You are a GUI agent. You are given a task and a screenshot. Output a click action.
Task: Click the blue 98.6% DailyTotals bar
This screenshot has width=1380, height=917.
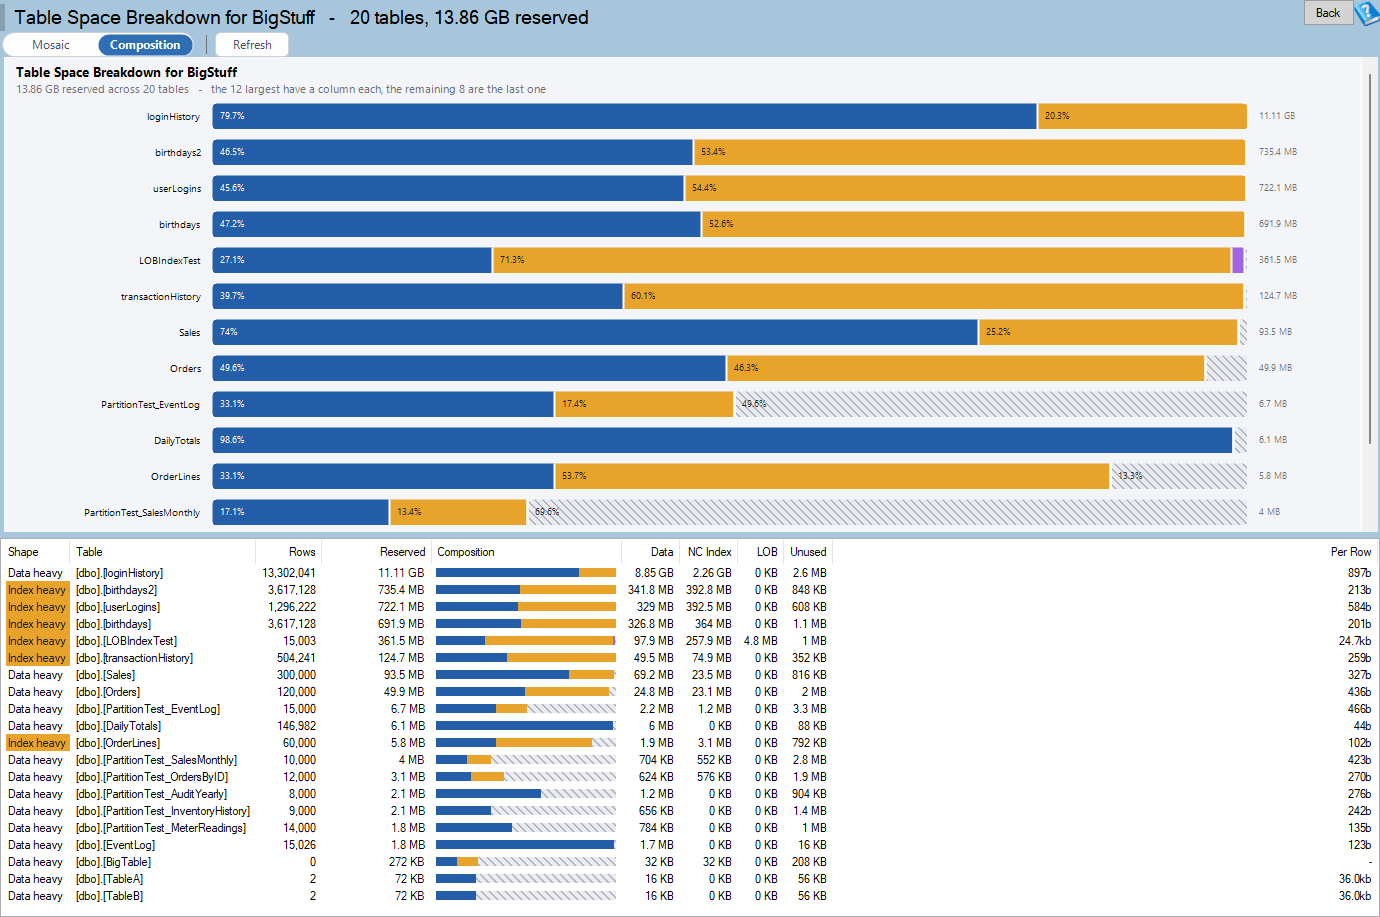[x=723, y=440]
